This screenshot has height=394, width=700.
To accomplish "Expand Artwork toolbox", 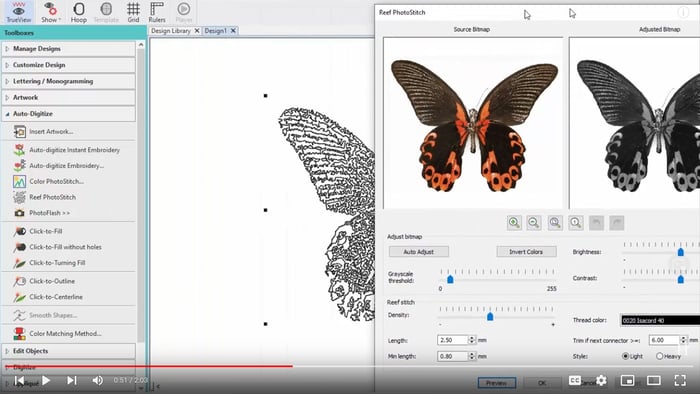I will (68, 97).
